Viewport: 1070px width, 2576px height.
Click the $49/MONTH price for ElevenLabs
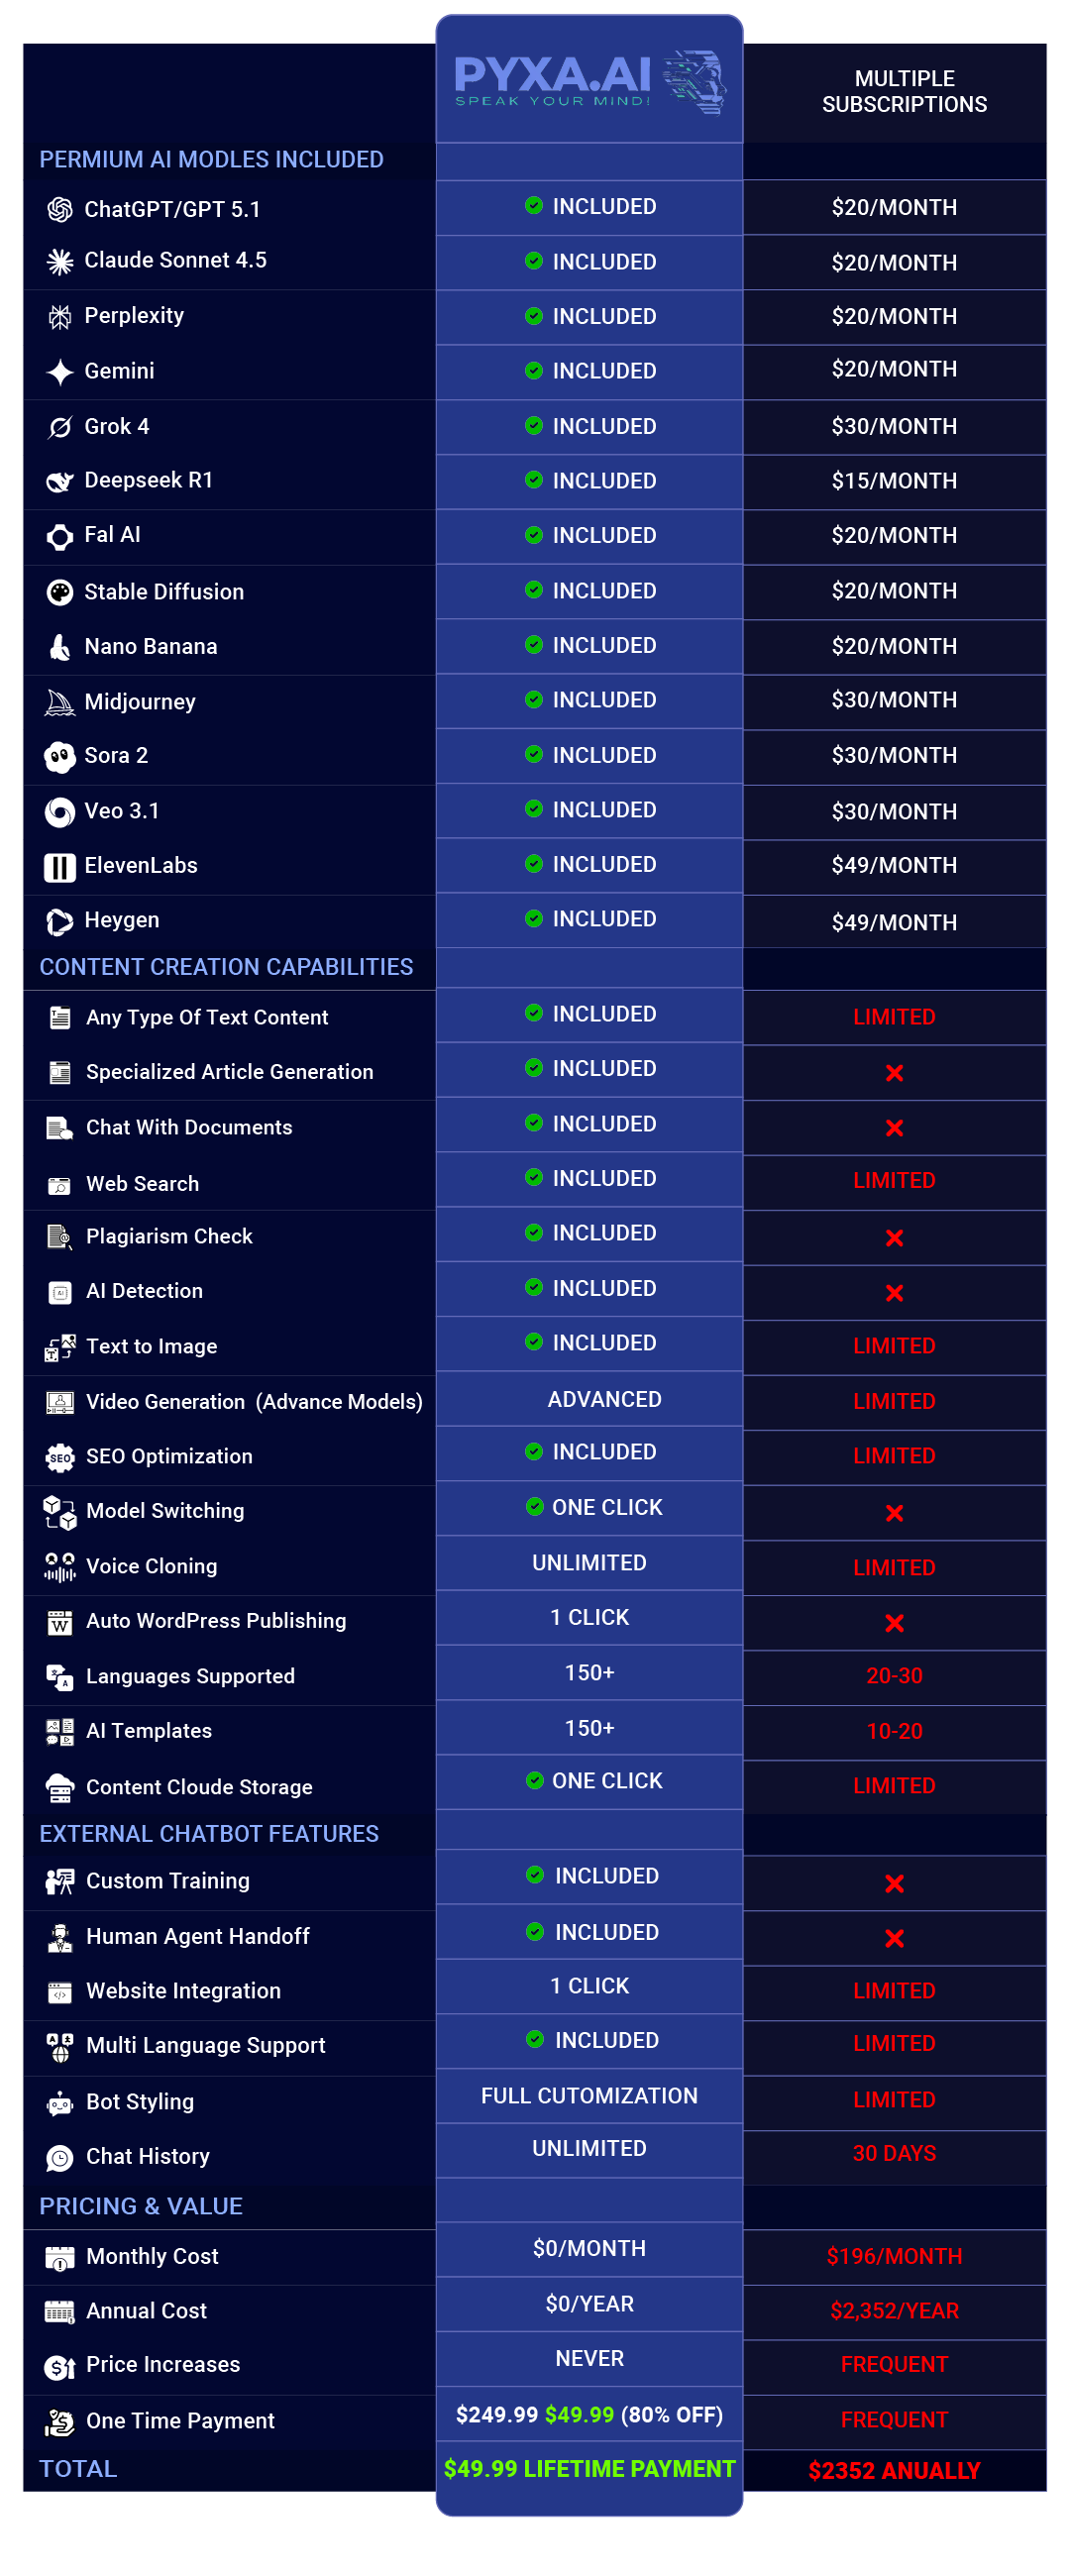[x=894, y=866]
